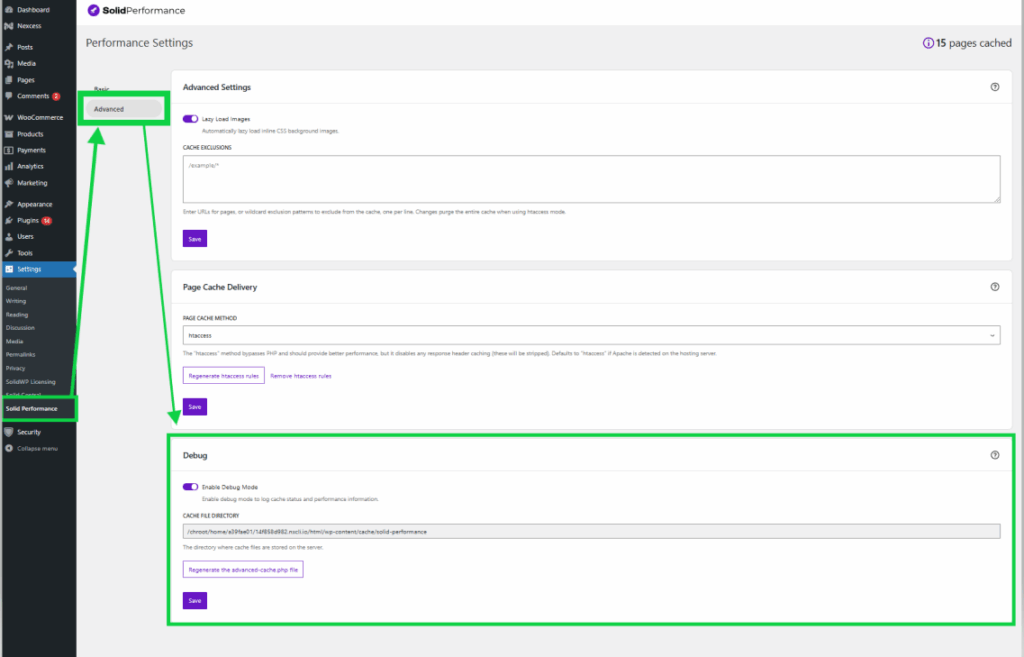Collapse the admin sidebar menu
The width and height of the screenshot is (1024, 657).
coord(36,448)
